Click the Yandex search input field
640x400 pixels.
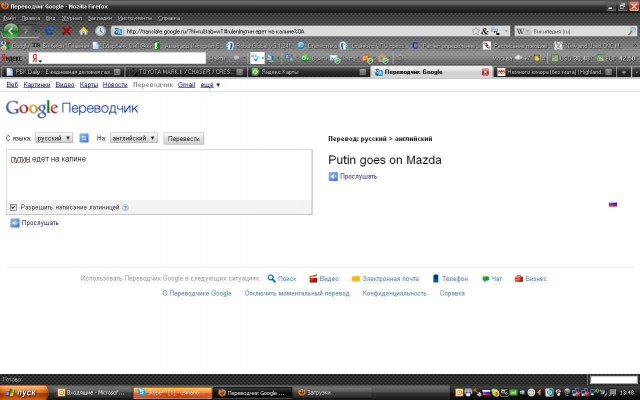tap(118, 58)
